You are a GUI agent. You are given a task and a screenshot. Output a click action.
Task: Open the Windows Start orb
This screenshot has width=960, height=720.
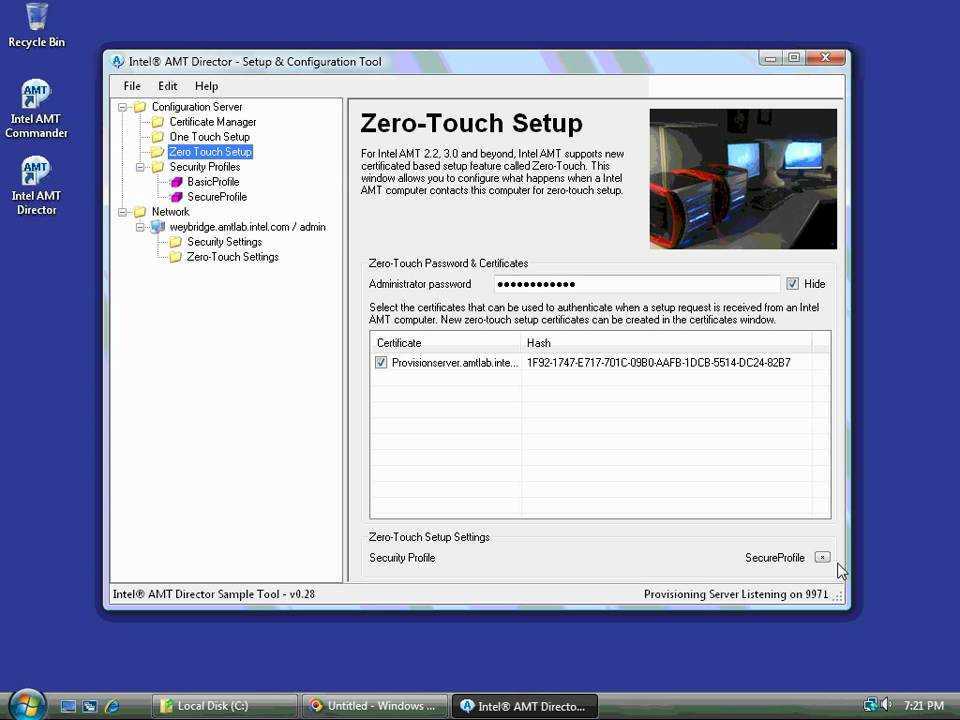27,705
